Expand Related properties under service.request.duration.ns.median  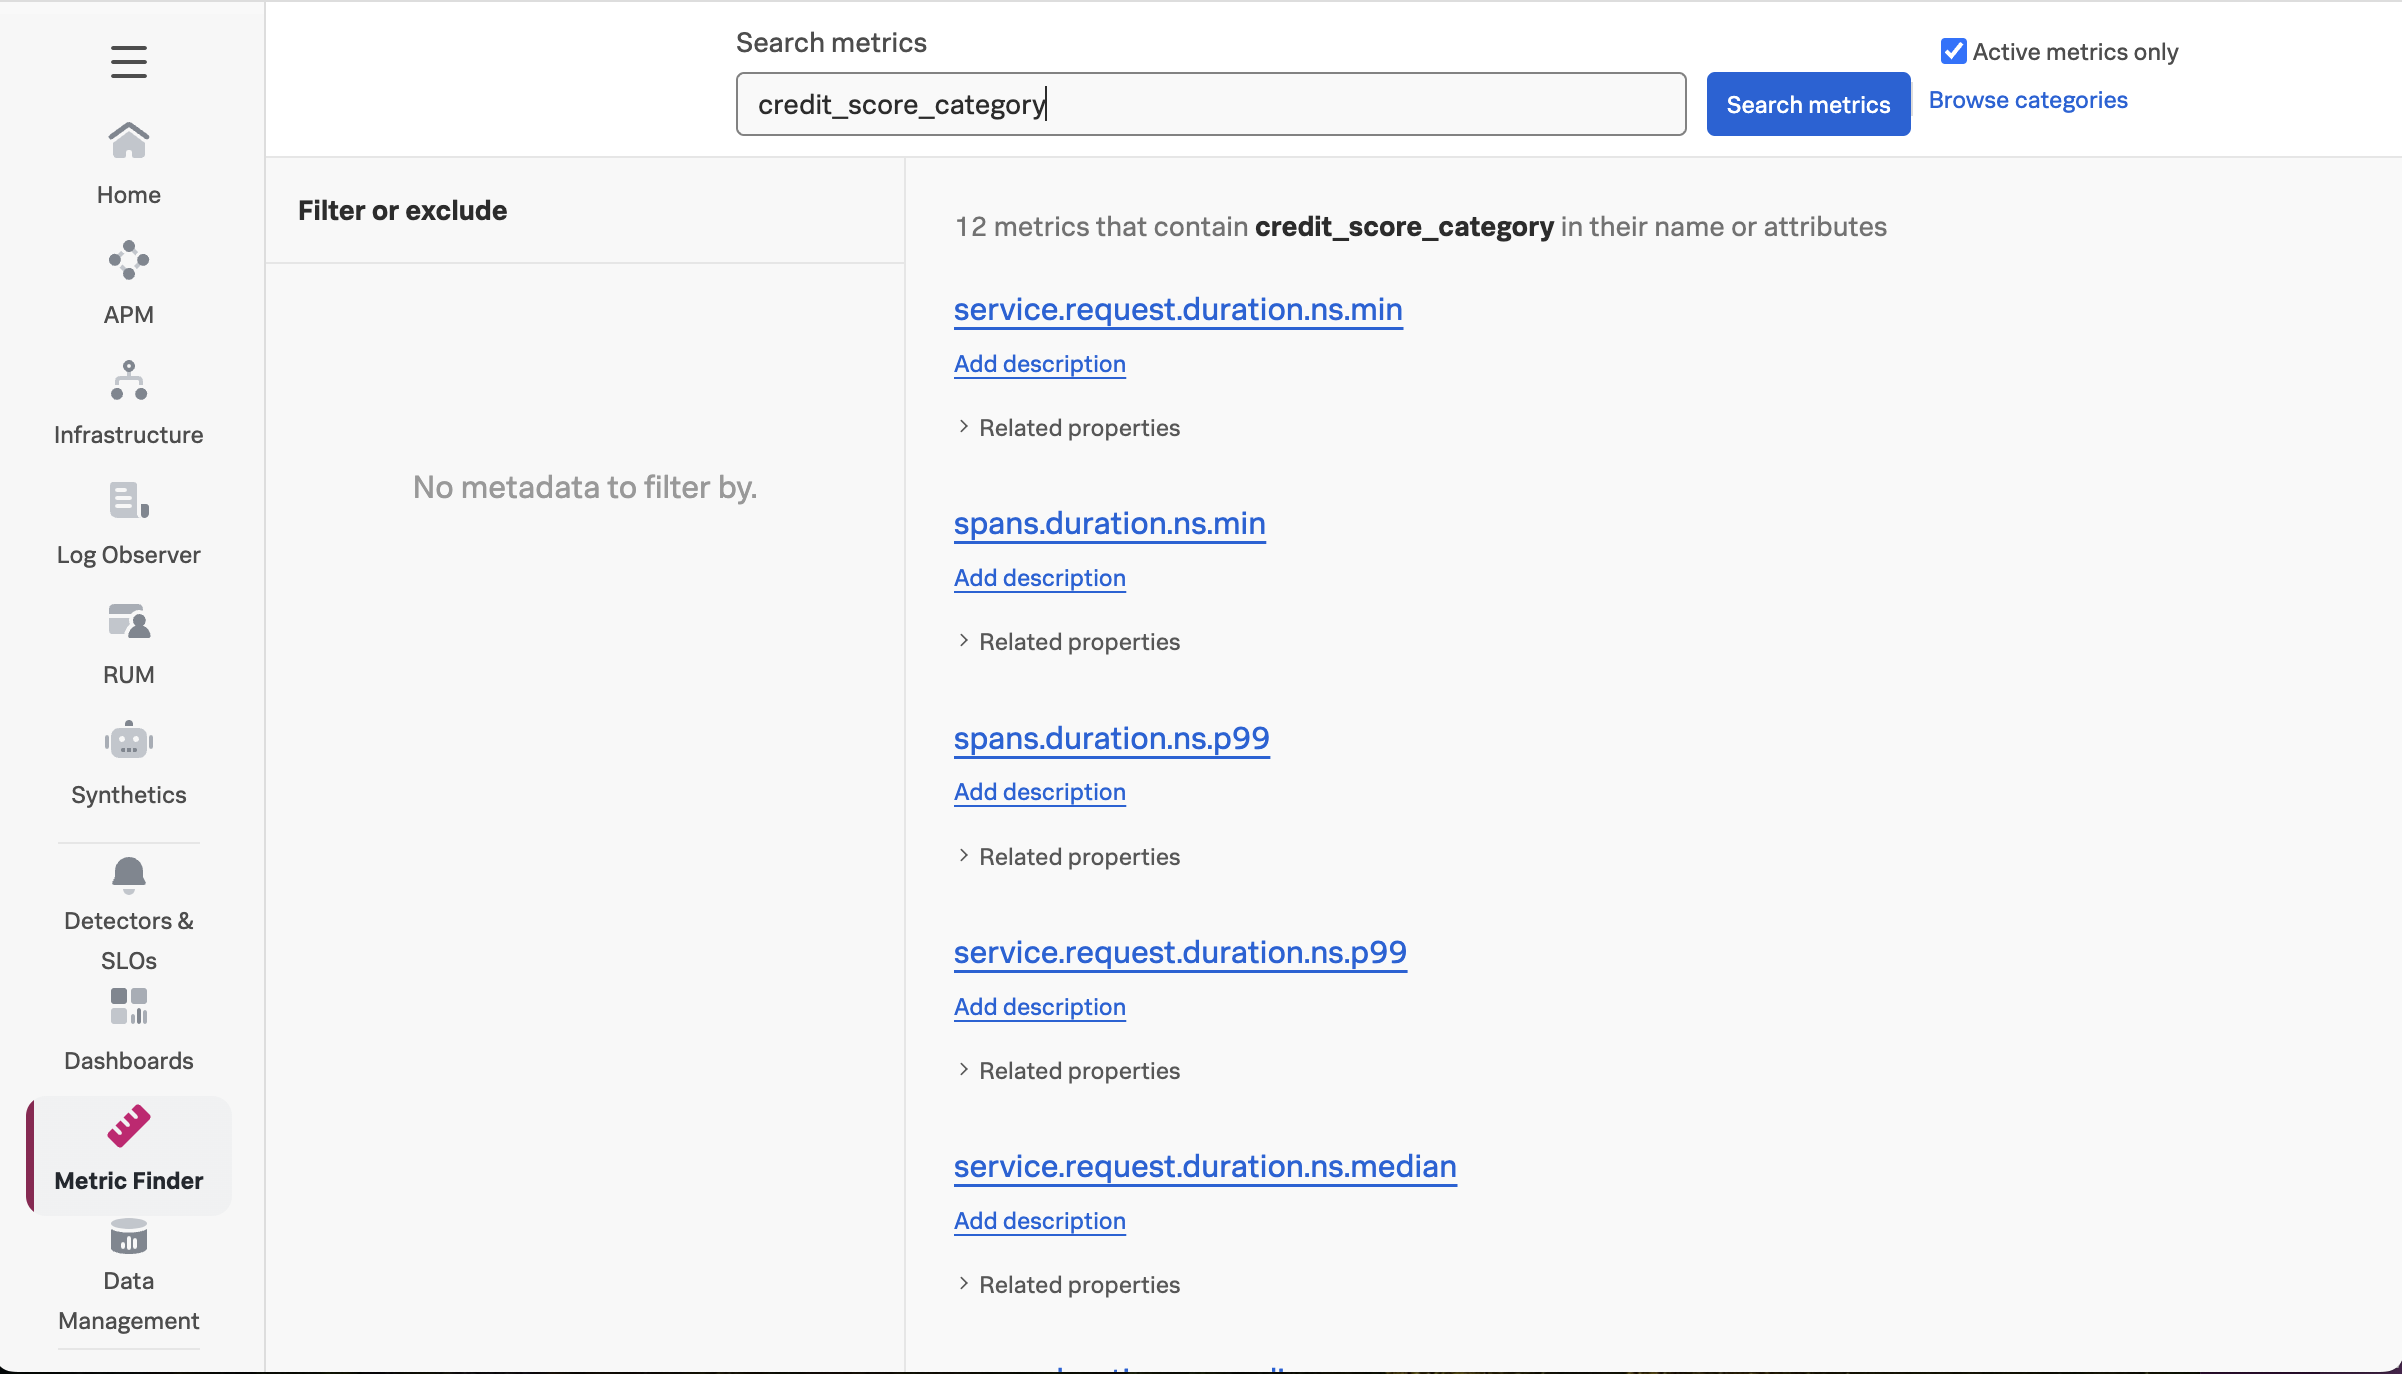[x=1067, y=1285]
